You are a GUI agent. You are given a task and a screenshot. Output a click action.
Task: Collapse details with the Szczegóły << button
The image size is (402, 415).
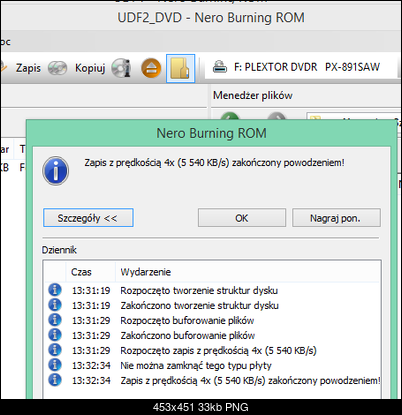pos(88,218)
